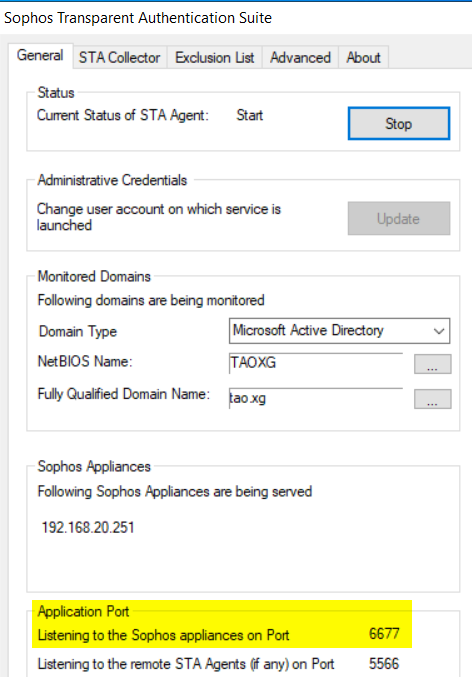The image size is (472, 677).
Task: Click the ellipsis button beside NetBIOS Name
Action: [x=432, y=364]
